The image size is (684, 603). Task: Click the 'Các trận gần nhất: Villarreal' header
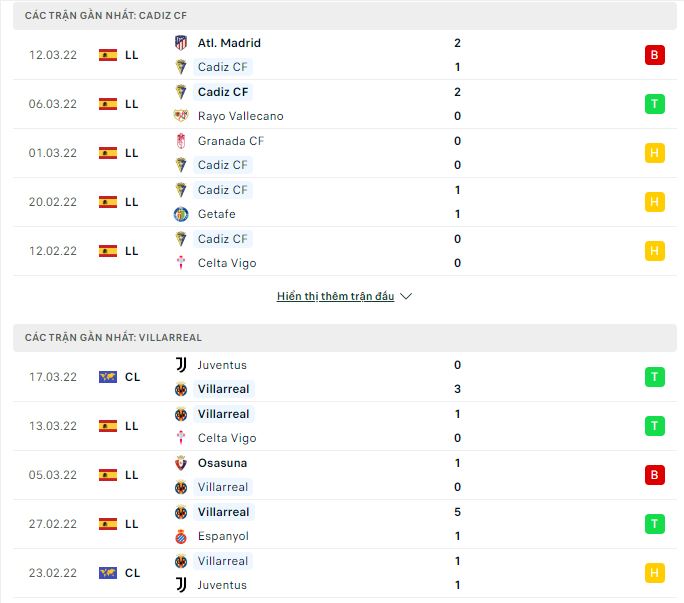coord(113,338)
